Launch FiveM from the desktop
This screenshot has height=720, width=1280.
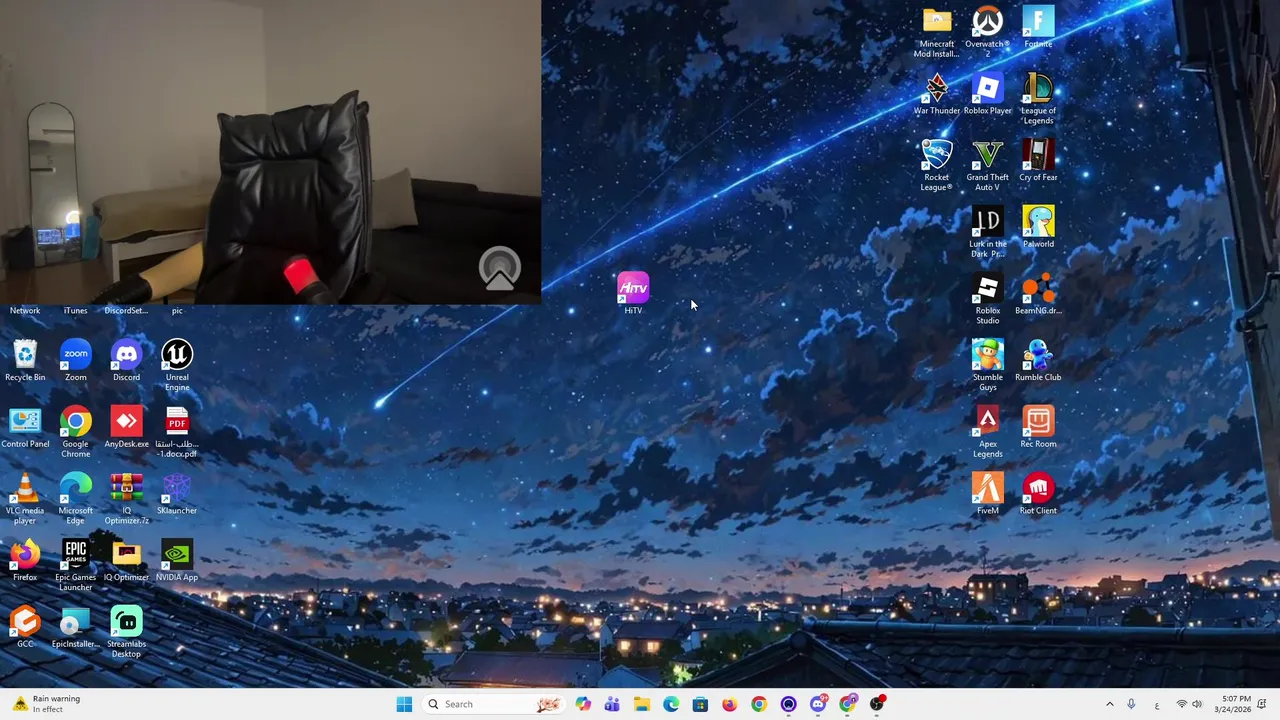pyautogui.click(x=988, y=495)
